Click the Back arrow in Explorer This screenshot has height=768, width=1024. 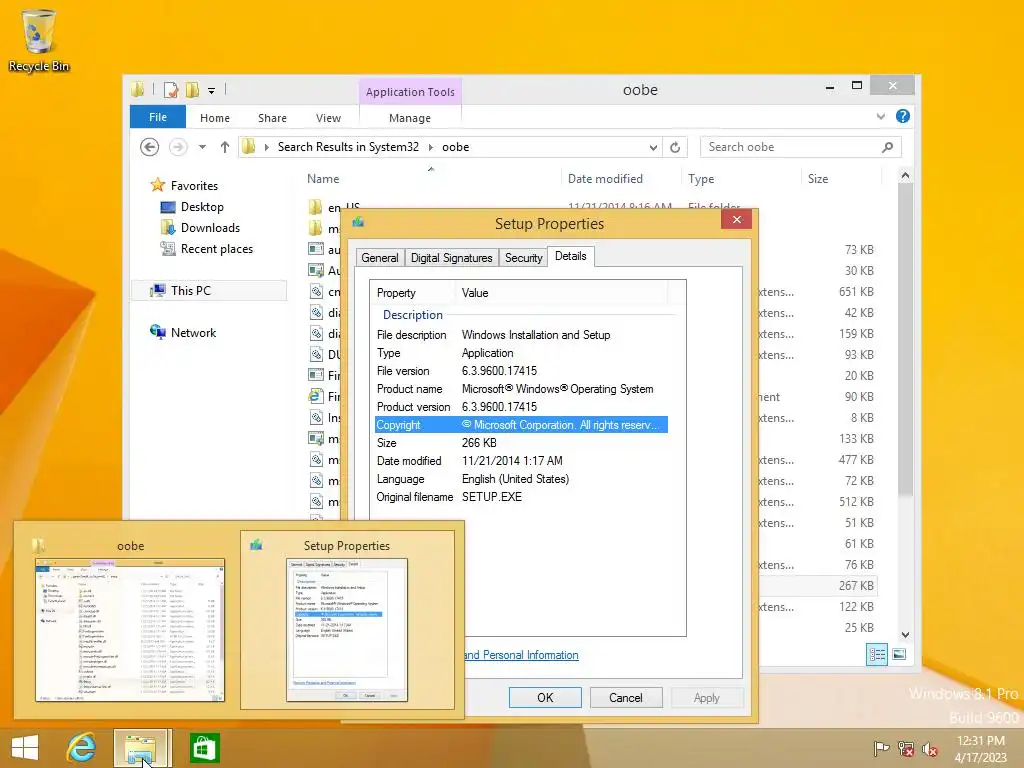pyautogui.click(x=150, y=147)
